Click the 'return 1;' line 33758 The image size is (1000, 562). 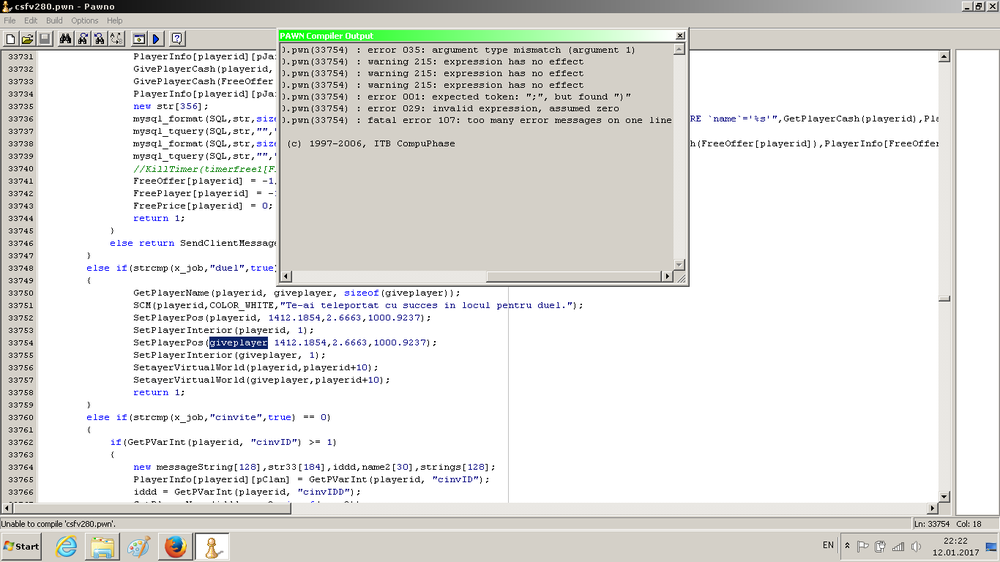tap(159, 392)
